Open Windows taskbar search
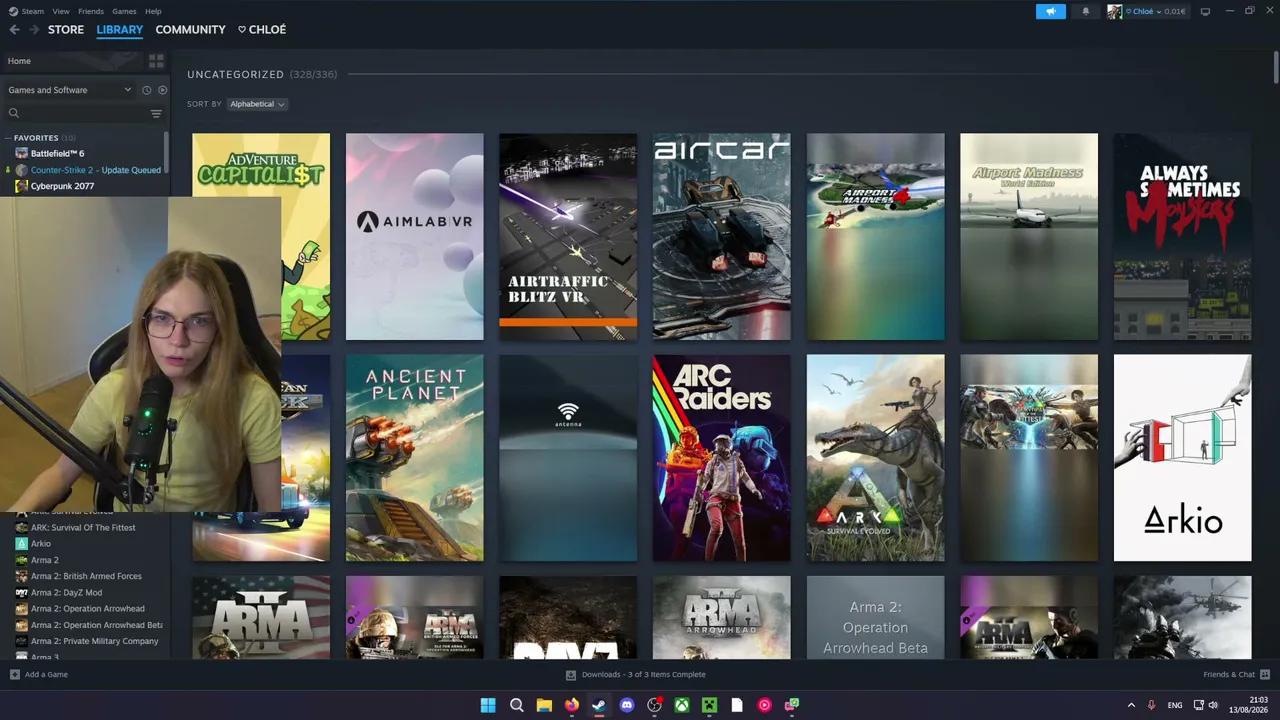This screenshot has height=720, width=1280. [517, 705]
